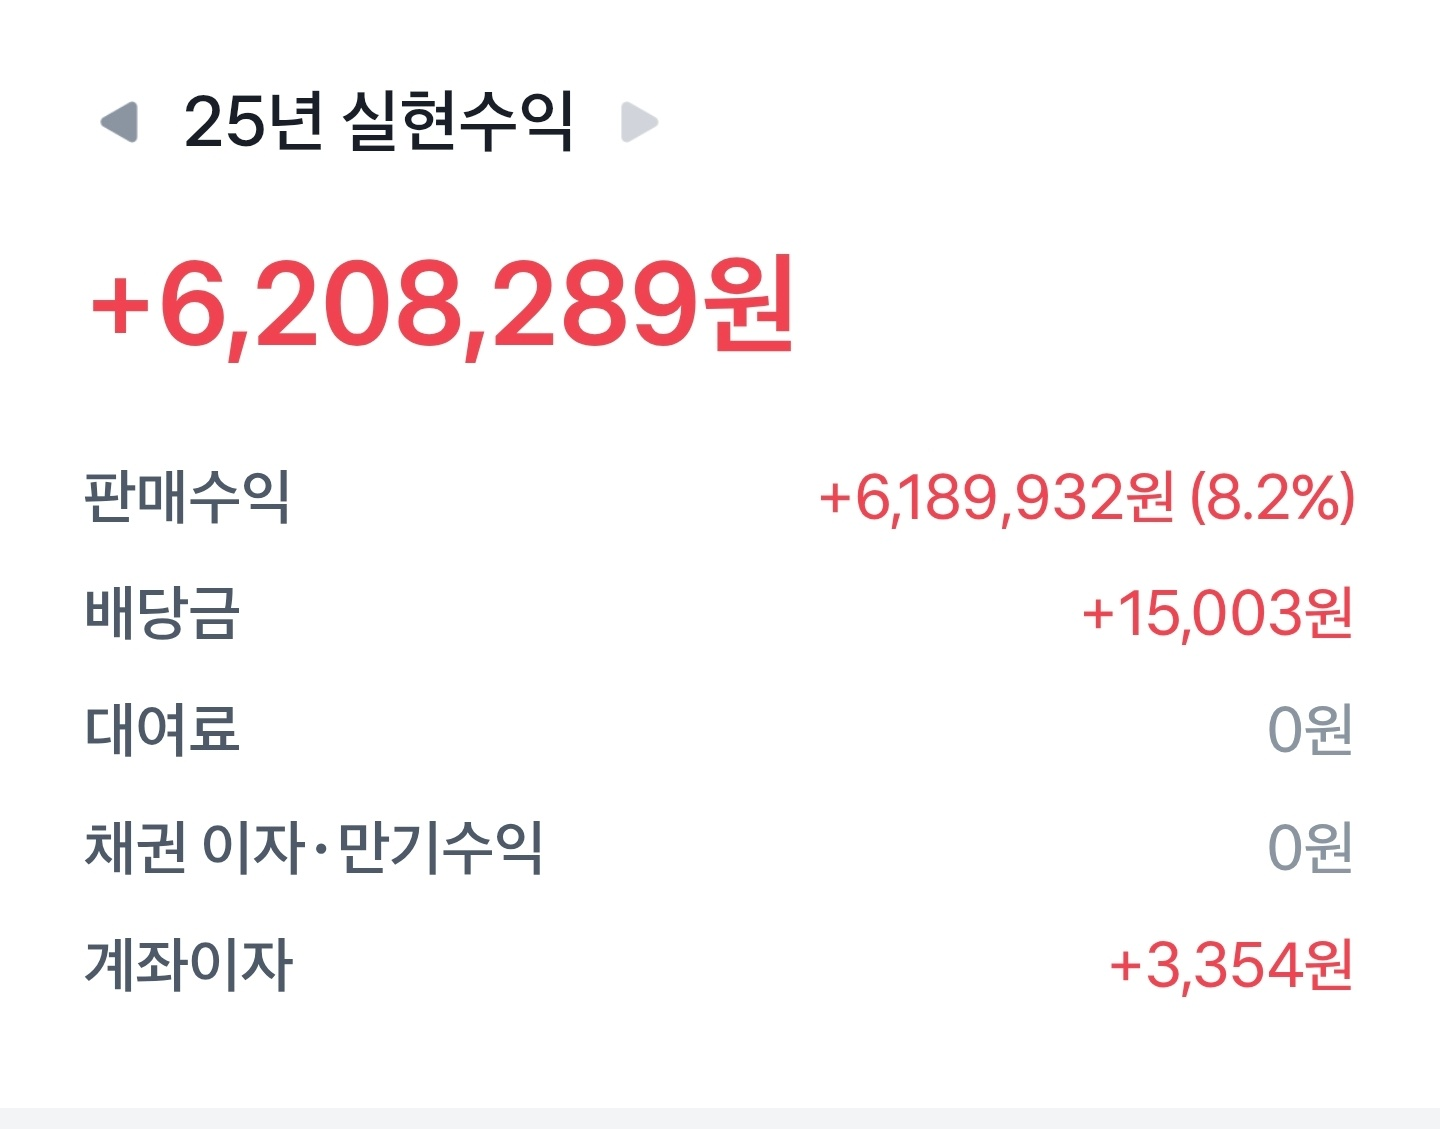Select the 계좌이자 row label
Image resolution: width=1440 pixels, height=1129 pixels.
188,965
